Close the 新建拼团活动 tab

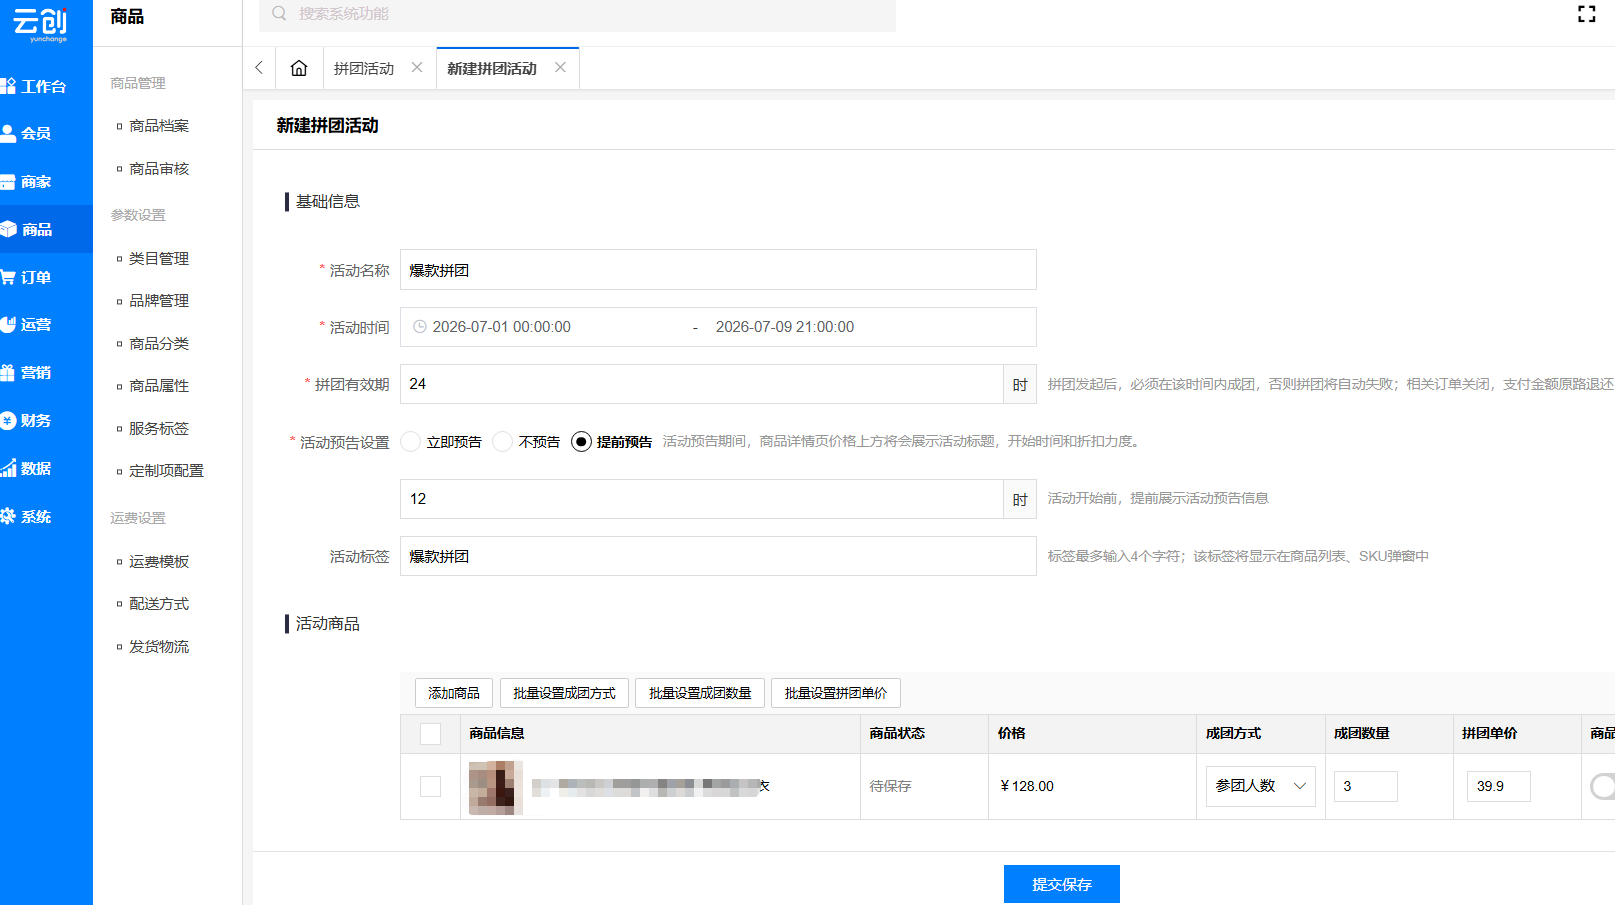coord(560,67)
